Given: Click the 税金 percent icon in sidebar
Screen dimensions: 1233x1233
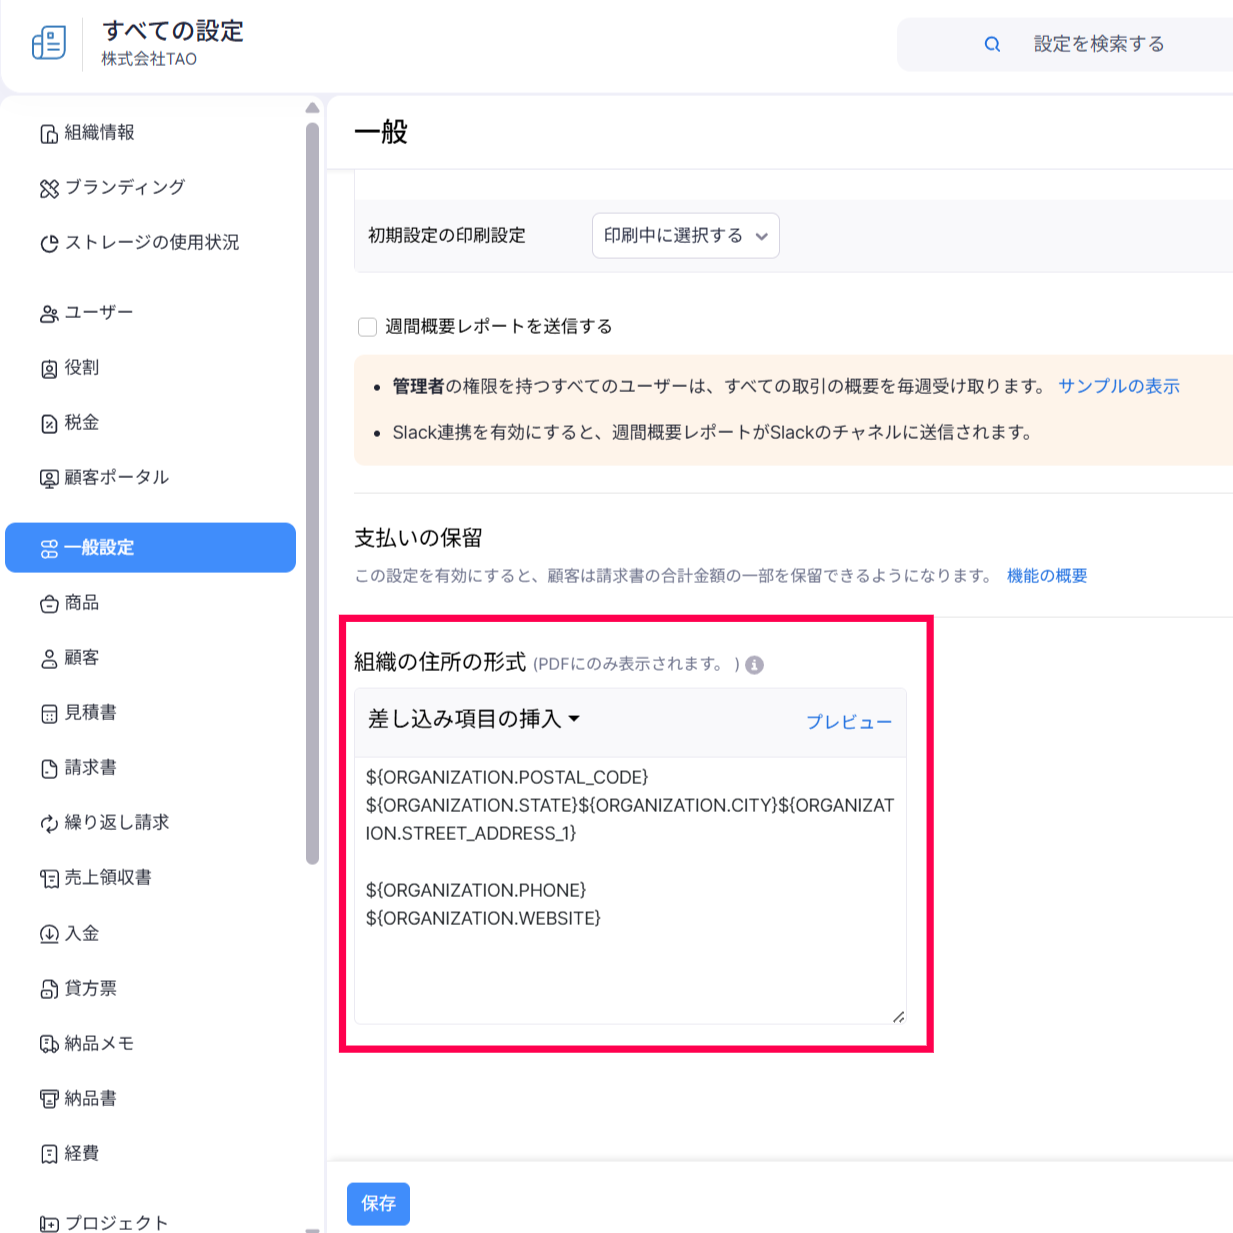Looking at the screenshot, I should click(x=49, y=424).
